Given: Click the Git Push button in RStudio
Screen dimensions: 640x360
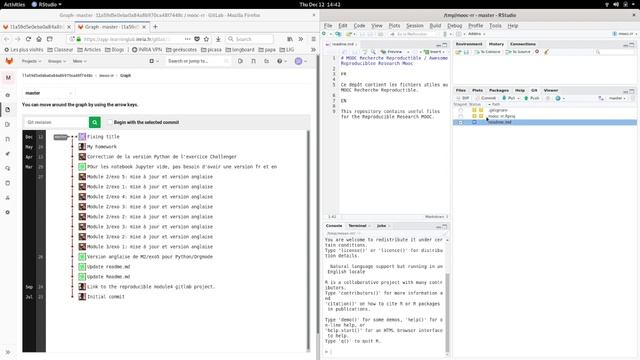Looking at the screenshot, I should click(532, 98).
